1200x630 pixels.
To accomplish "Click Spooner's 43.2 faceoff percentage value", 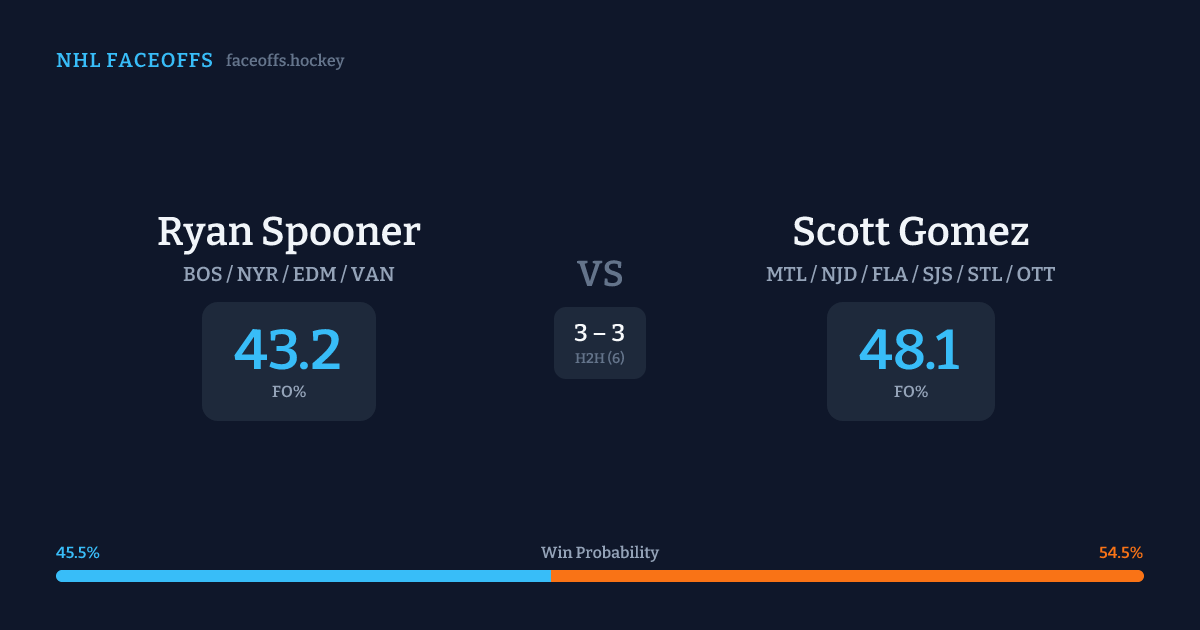I will click(288, 350).
